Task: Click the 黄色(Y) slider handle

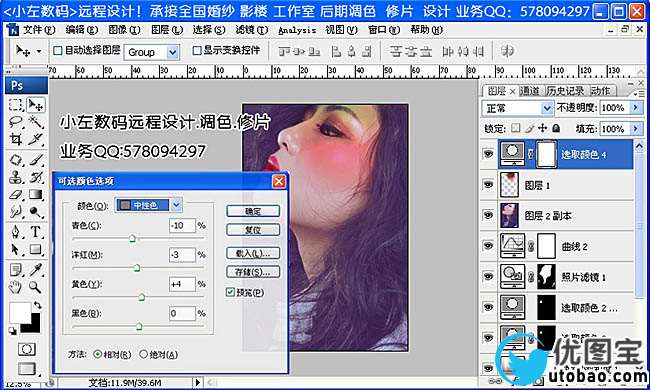Action: [142, 297]
